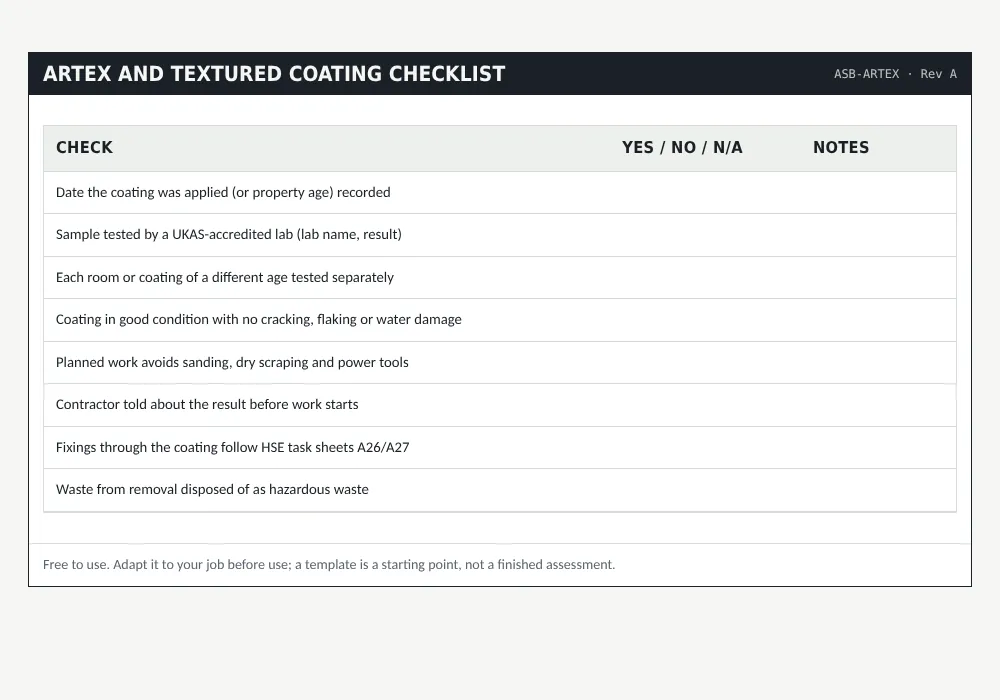1000x700 pixels.
Task: Click the 'NOTES' column header
Action: pos(841,147)
